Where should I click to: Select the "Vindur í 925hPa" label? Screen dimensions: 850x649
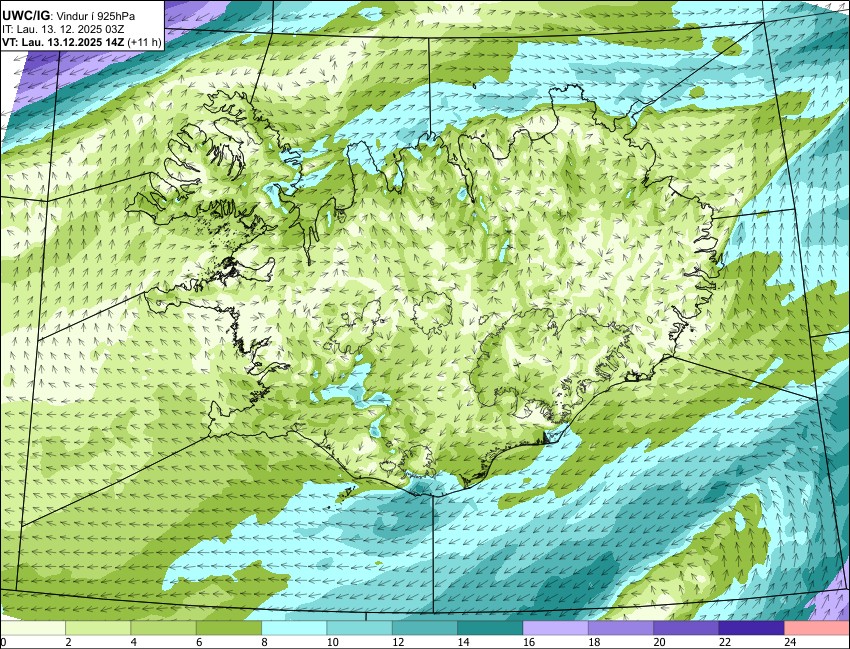tap(95, 17)
